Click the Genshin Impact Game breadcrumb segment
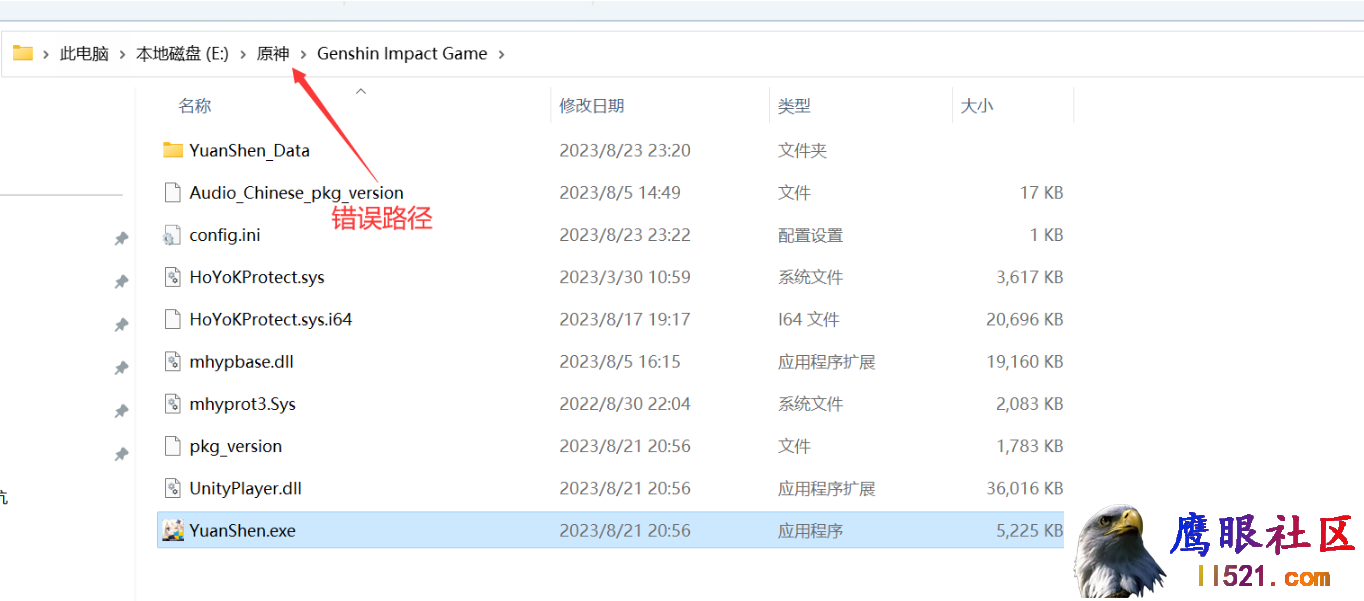This screenshot has height=601, width=1364. (x=402, y=54)
